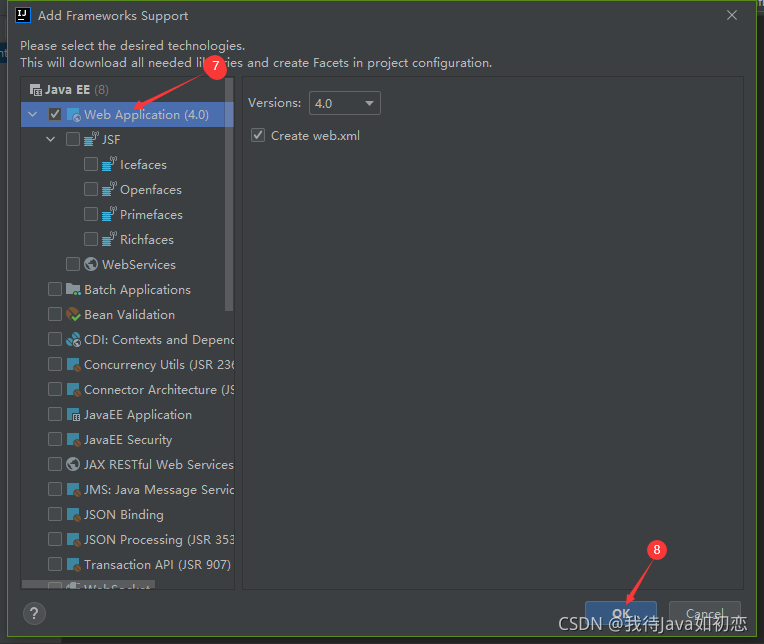Click the WebServices globe icon
This screenshot has height=644, width=764.
pyautogui.click(x=91, y=264)
